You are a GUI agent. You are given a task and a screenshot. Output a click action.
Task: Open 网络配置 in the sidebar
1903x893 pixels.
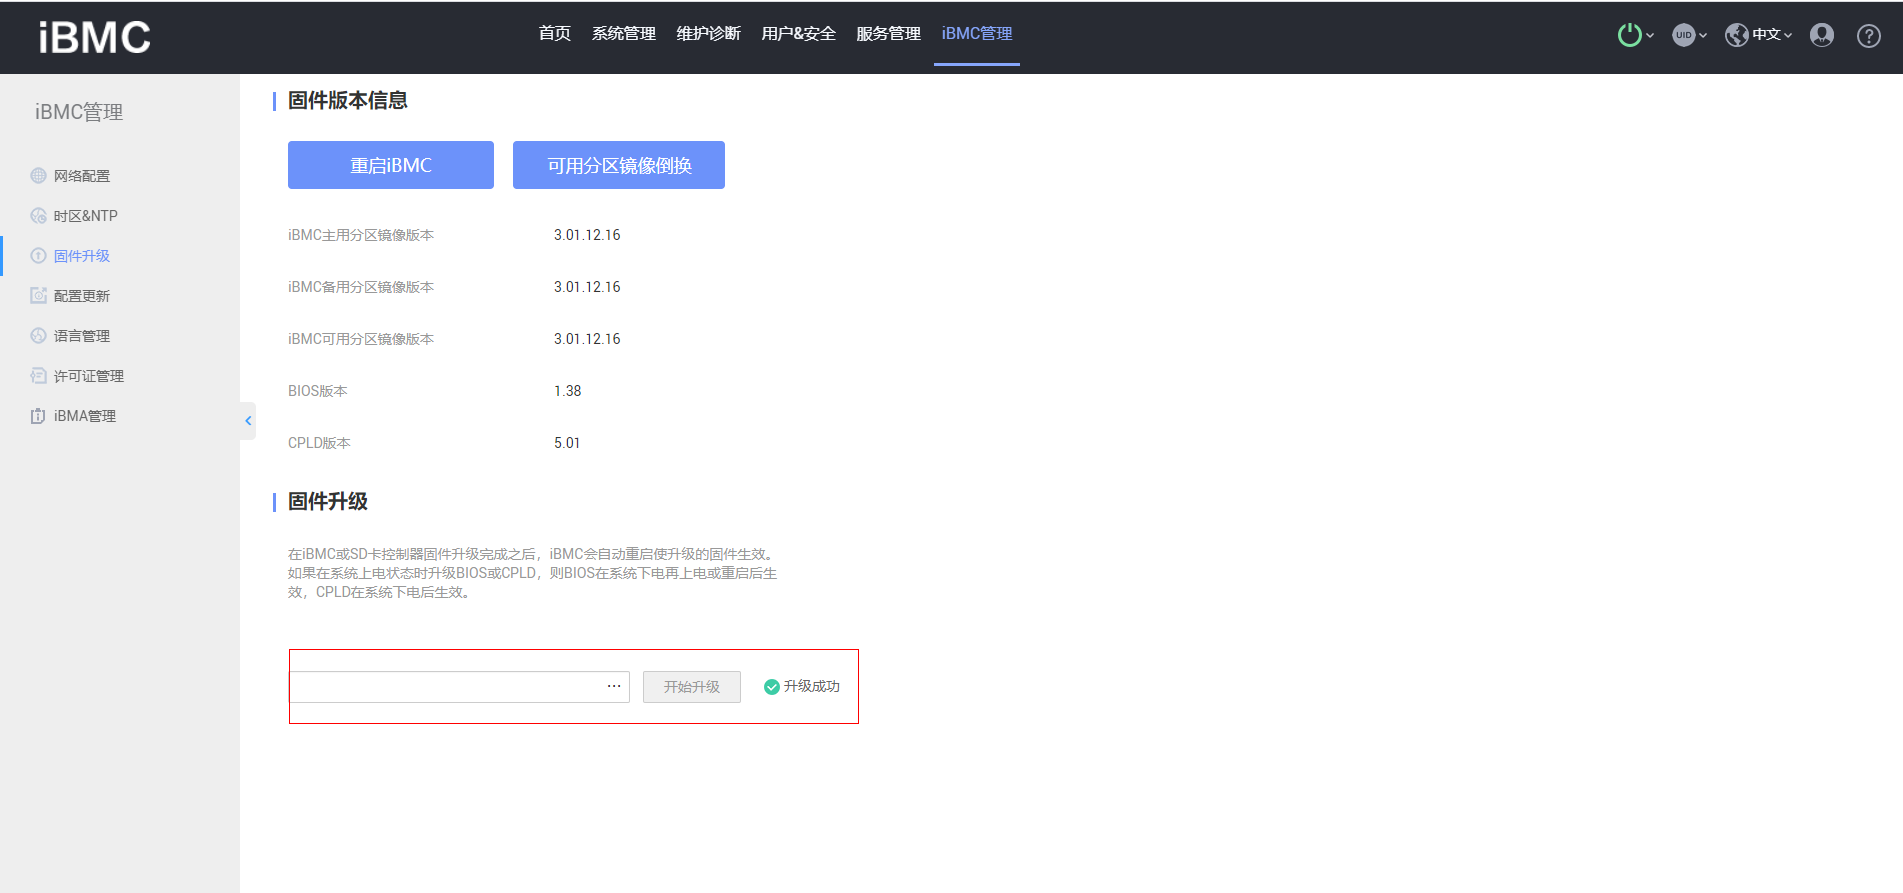(82, 176)
